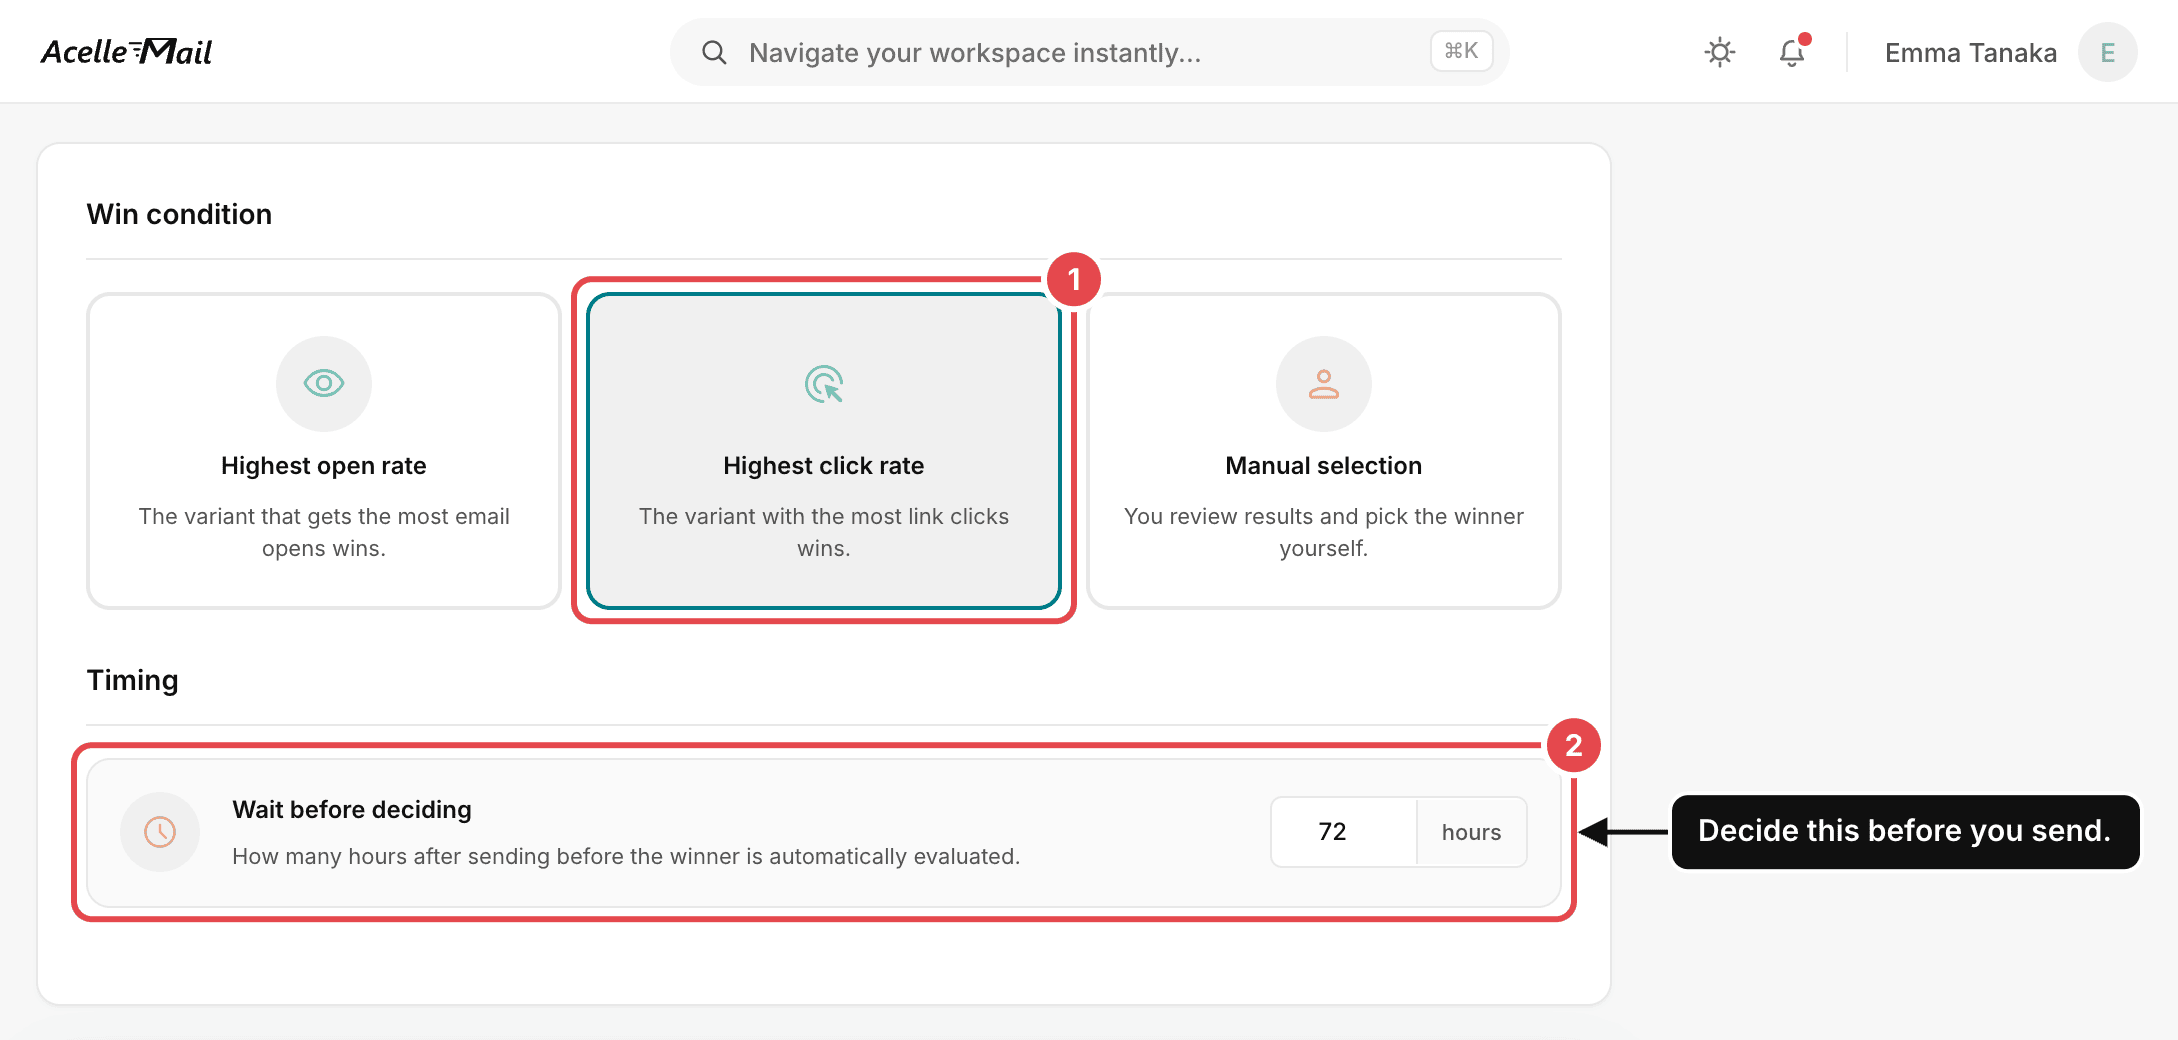The height and width of the screenshot is (1040, 2178).
Task: Click the 'How many hours after sending' description
Action: [x=626, y=856]
